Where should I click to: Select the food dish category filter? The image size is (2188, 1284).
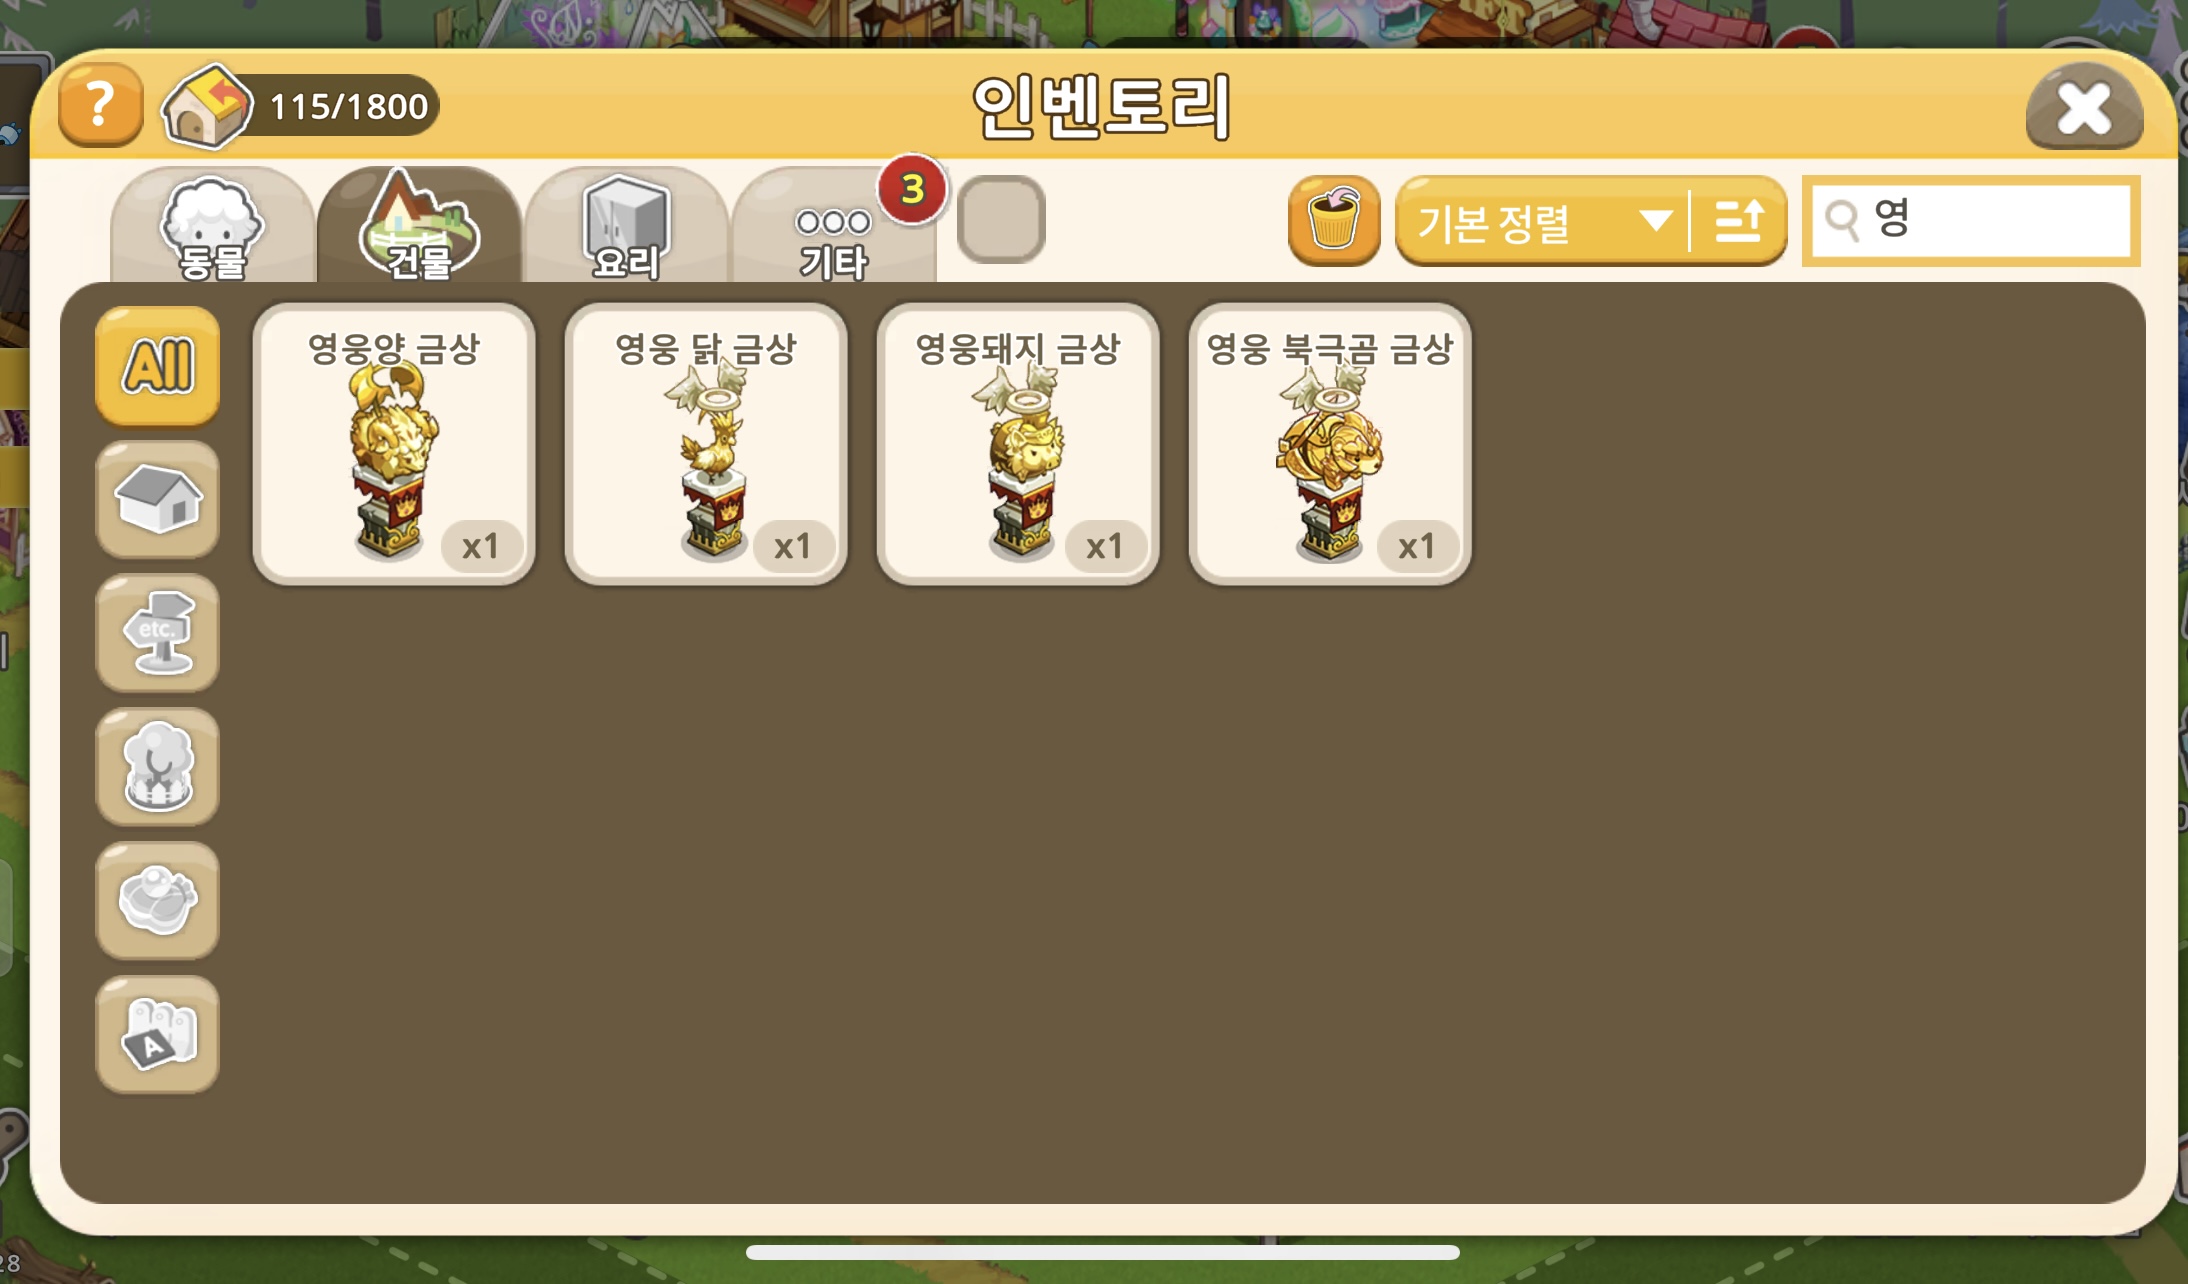click(x=158, y=901)
